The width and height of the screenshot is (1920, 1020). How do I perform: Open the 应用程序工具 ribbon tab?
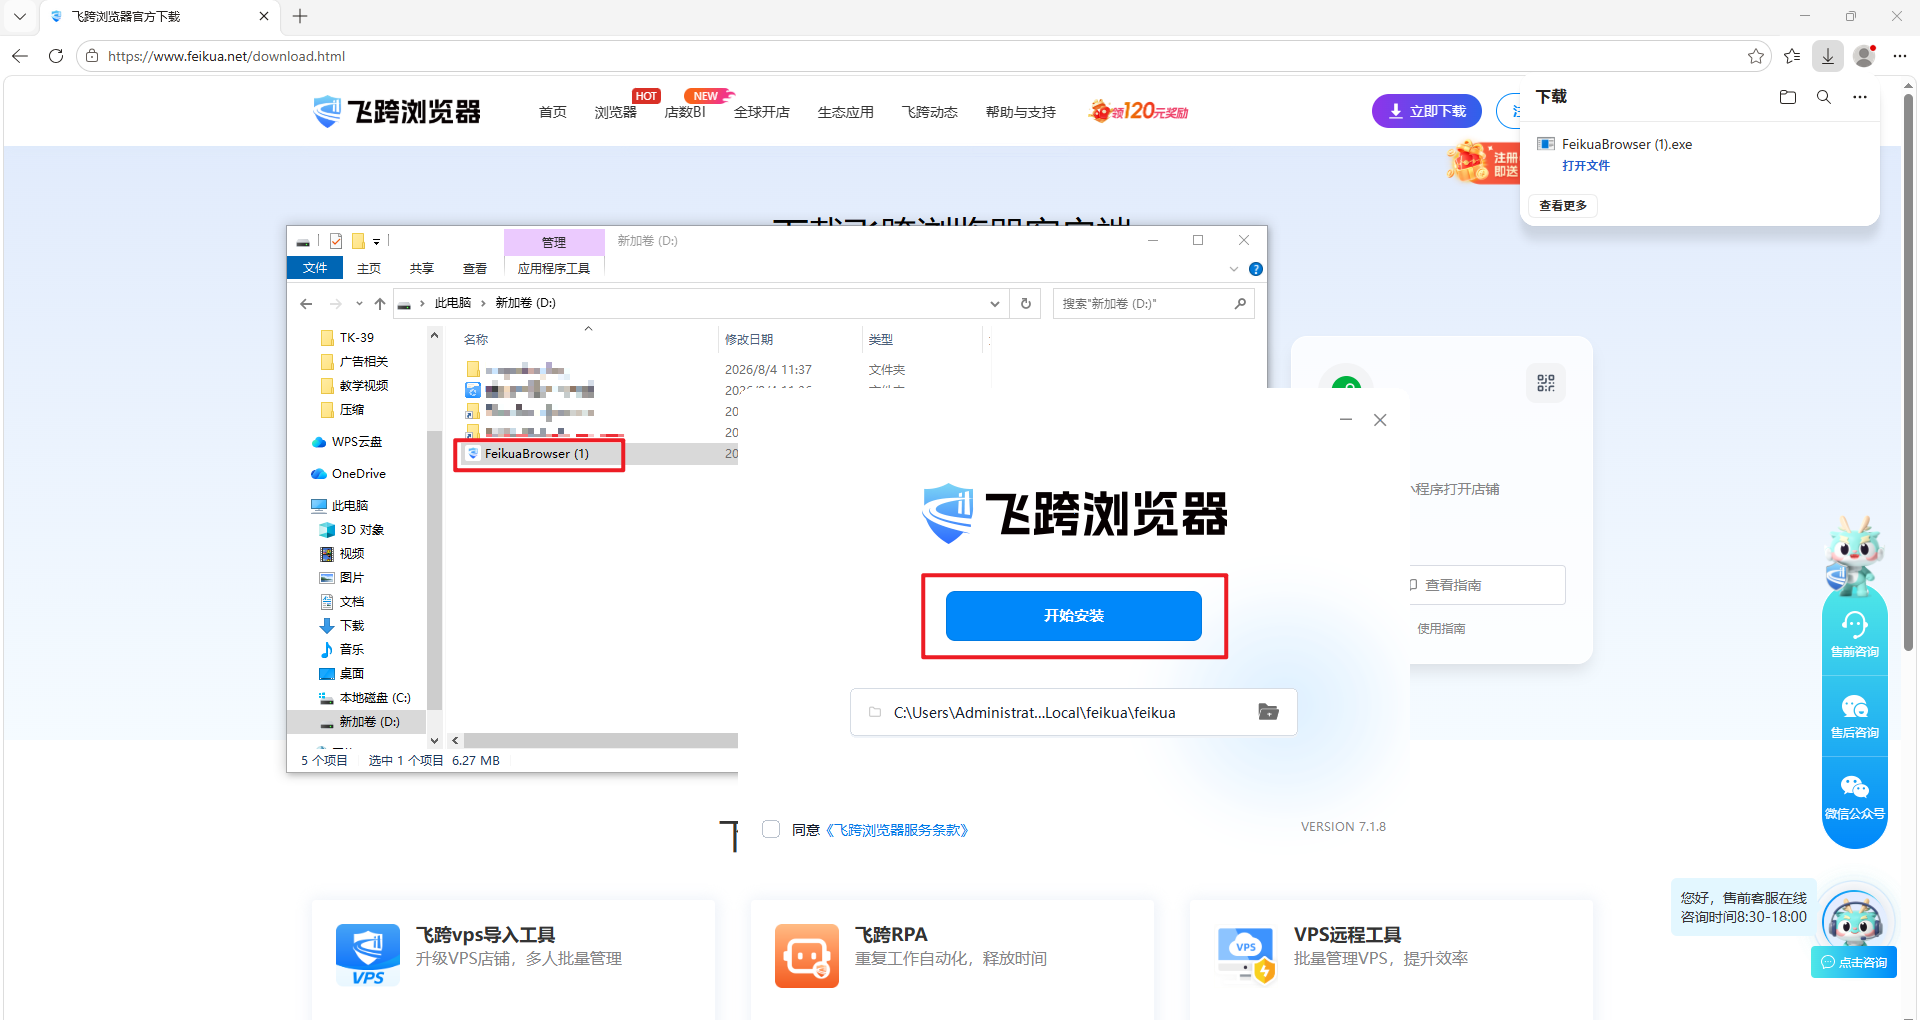(554, 268)
